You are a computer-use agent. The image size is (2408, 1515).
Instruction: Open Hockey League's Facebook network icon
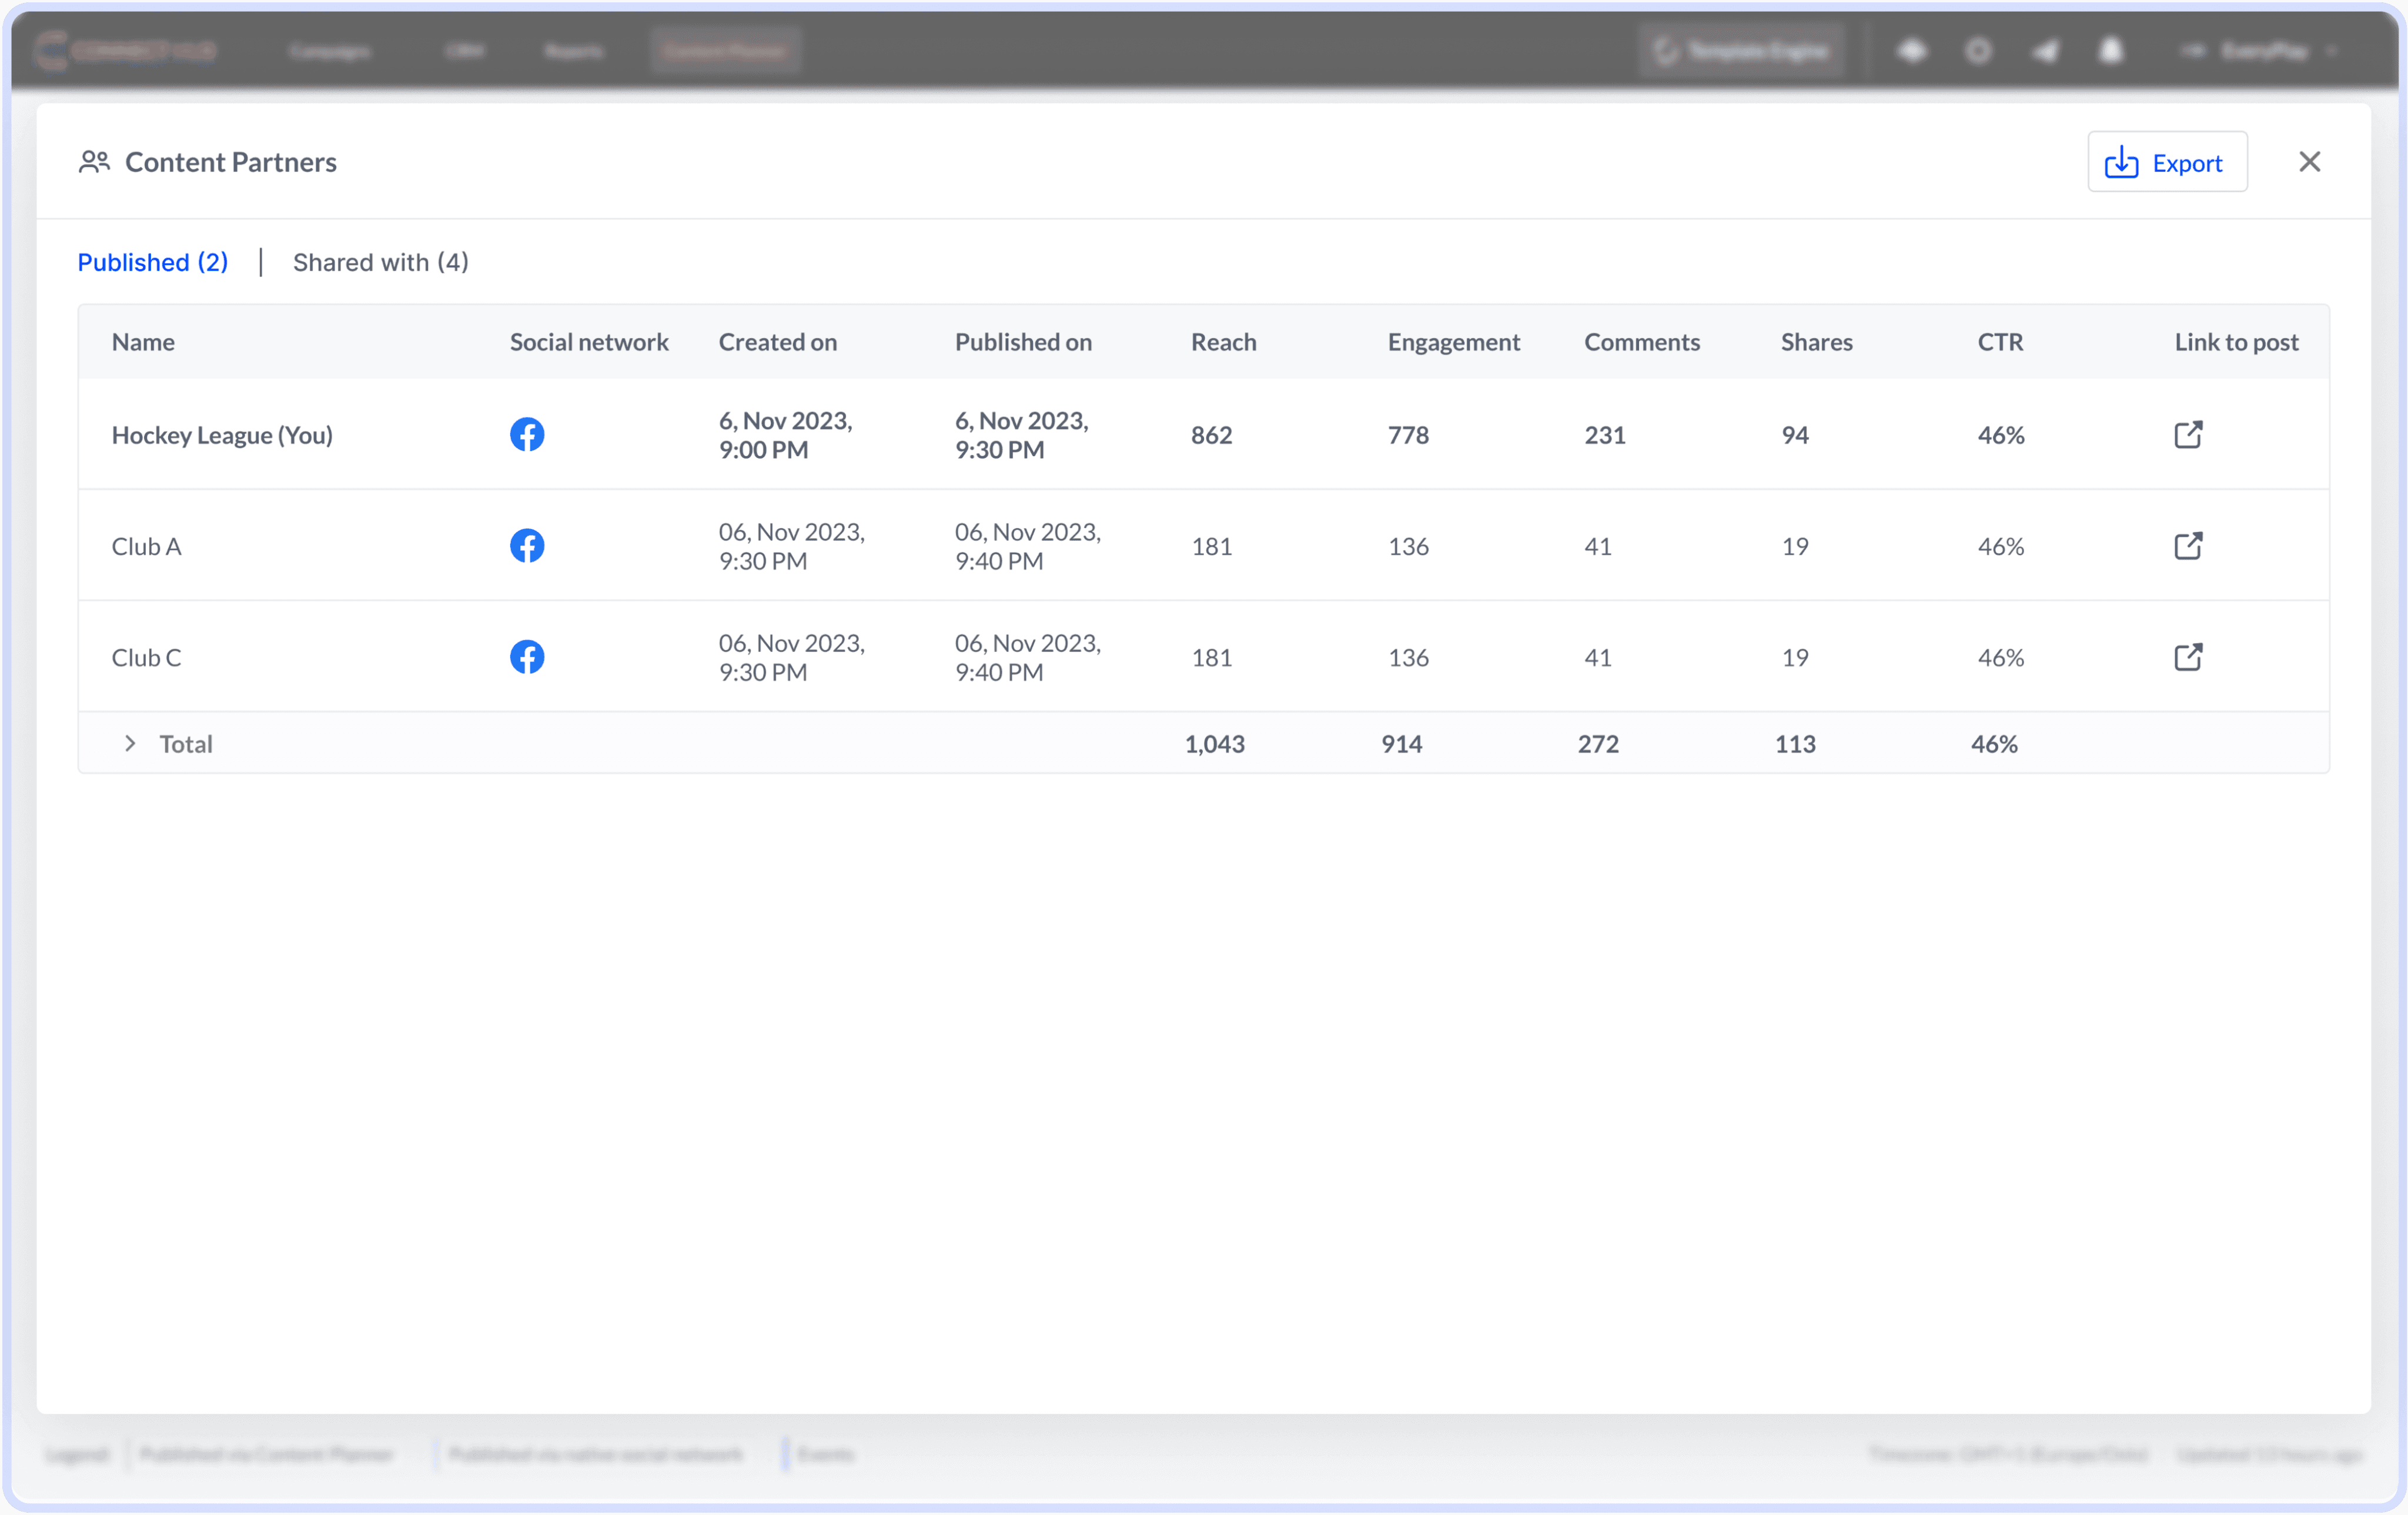(527, 434)
